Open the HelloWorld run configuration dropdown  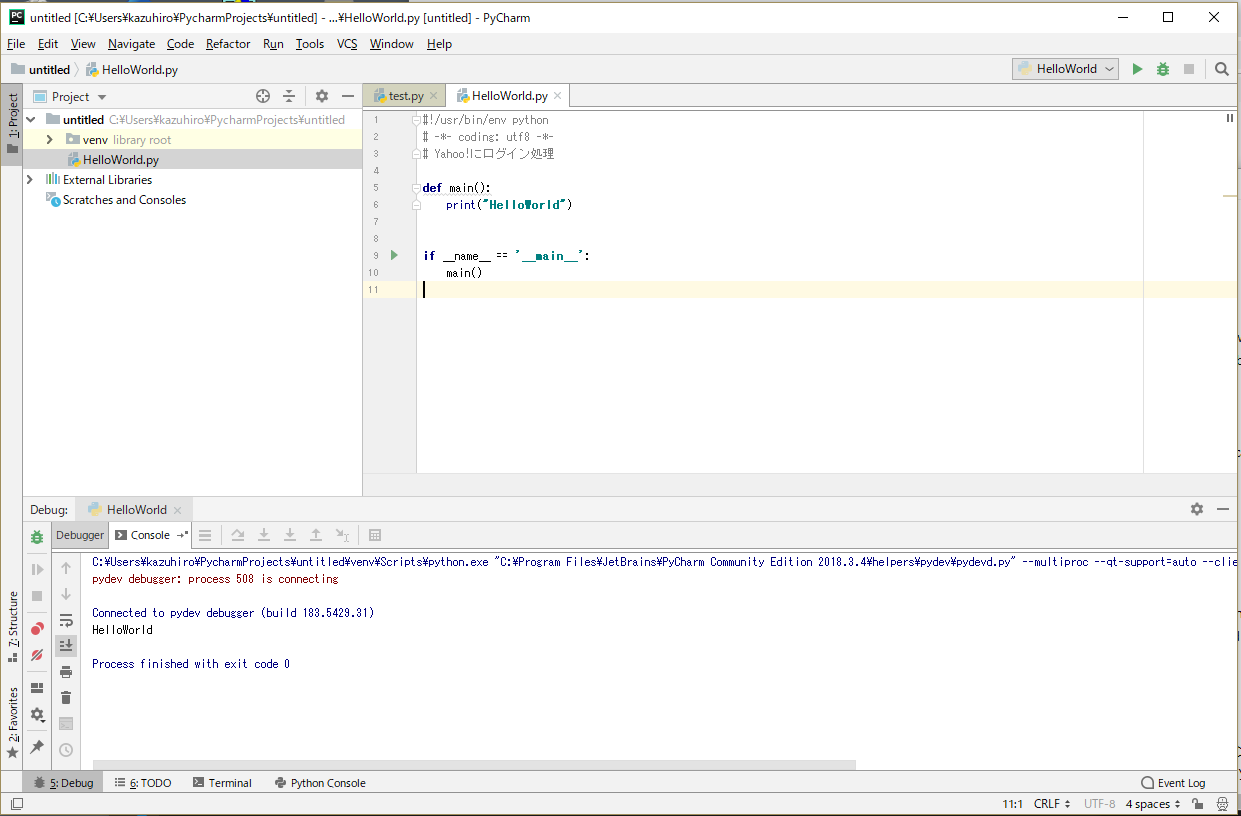[x=1067, y=69]
